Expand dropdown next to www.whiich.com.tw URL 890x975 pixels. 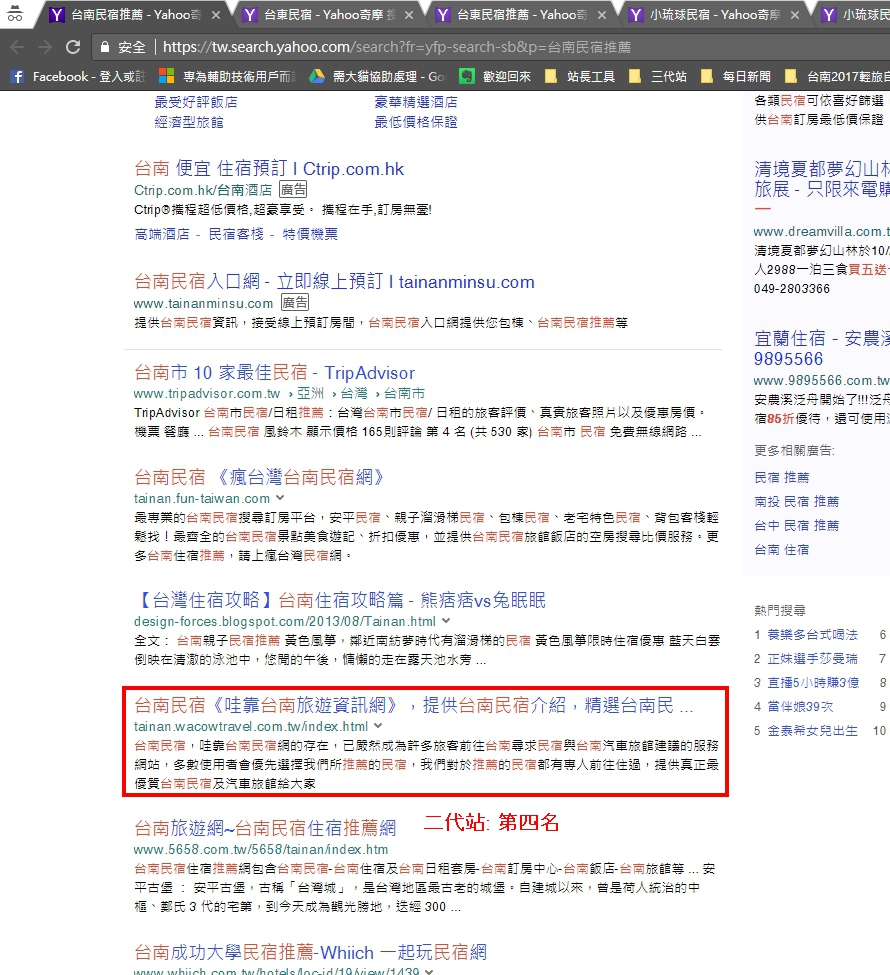(x=429, y=971)
